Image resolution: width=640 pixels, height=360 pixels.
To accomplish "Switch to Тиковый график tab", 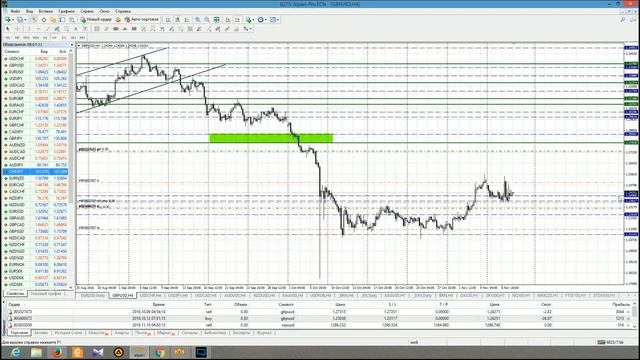I will 46,293.
